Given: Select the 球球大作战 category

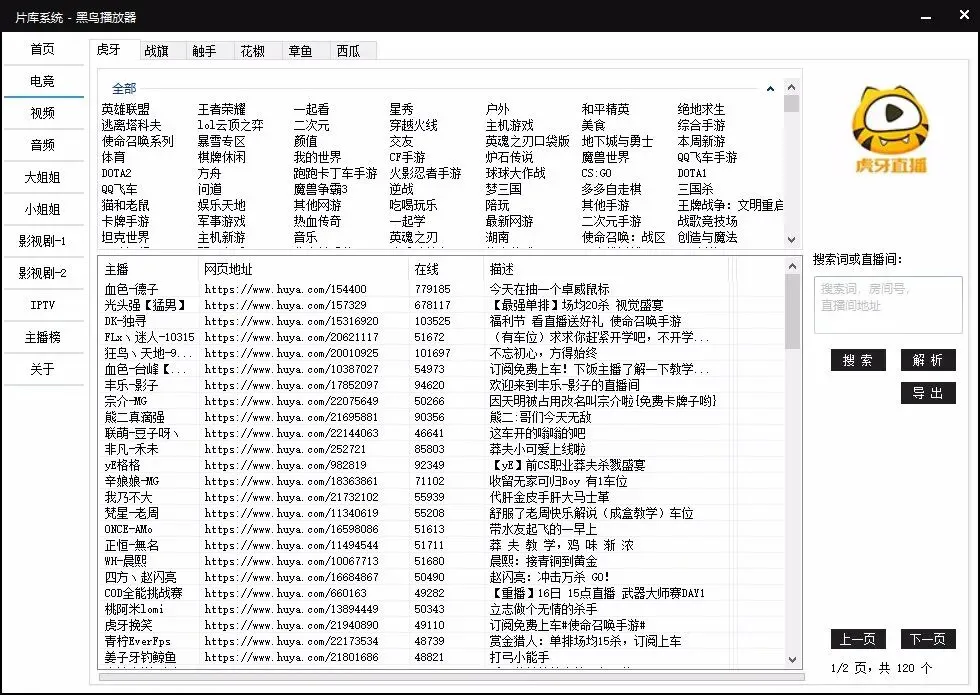Looking at the screenshot, I should [516, 173].
